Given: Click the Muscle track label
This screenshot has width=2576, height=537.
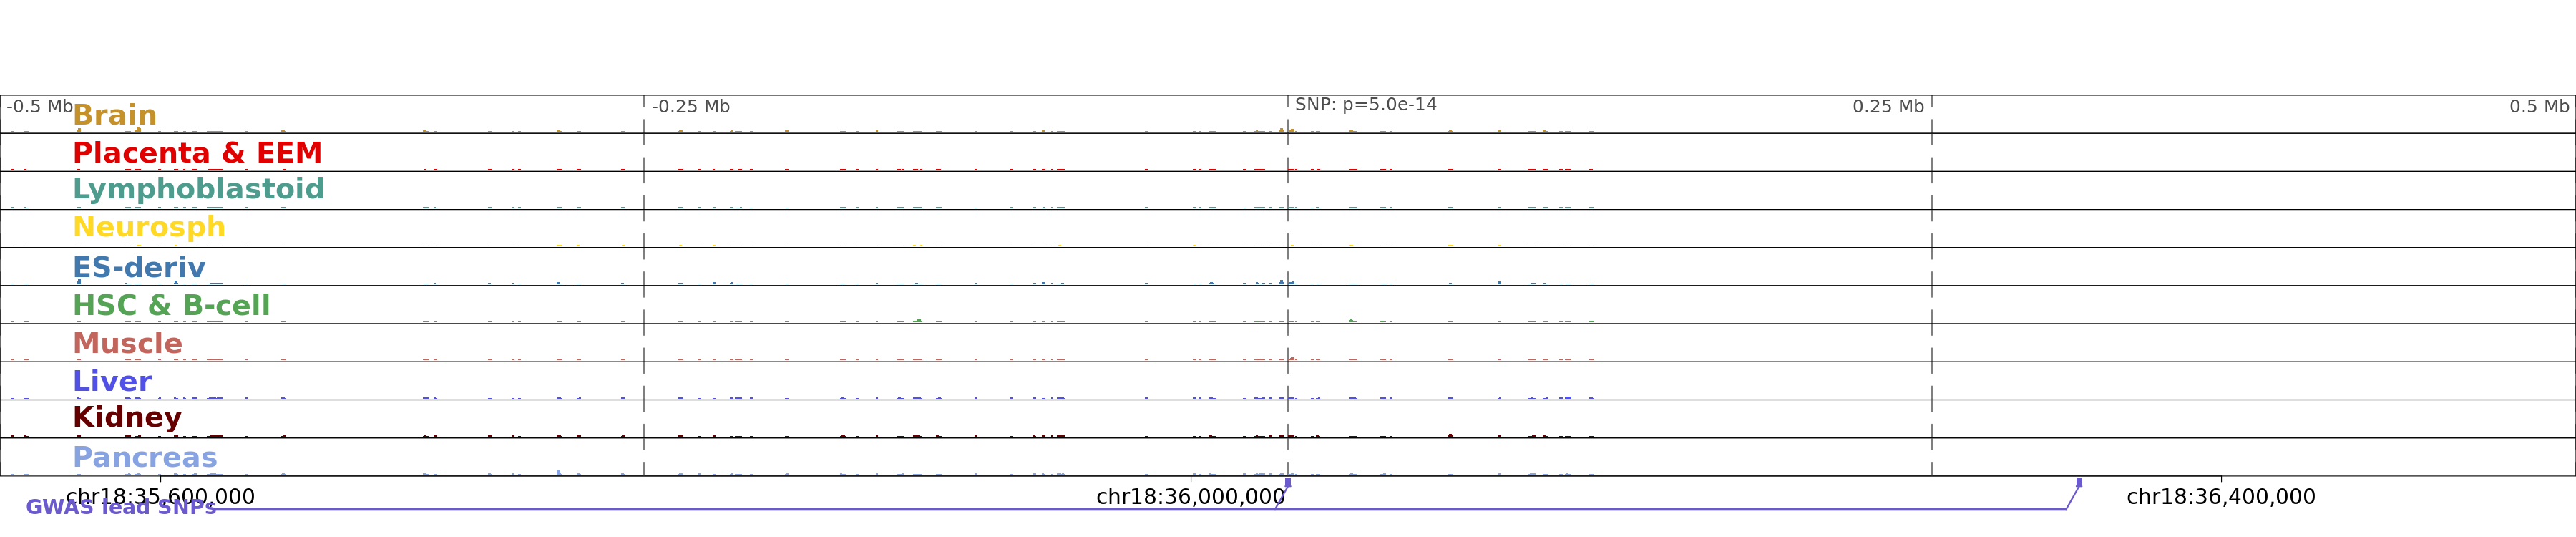Looking at the screenshot, I should click(x=127, y=343).
